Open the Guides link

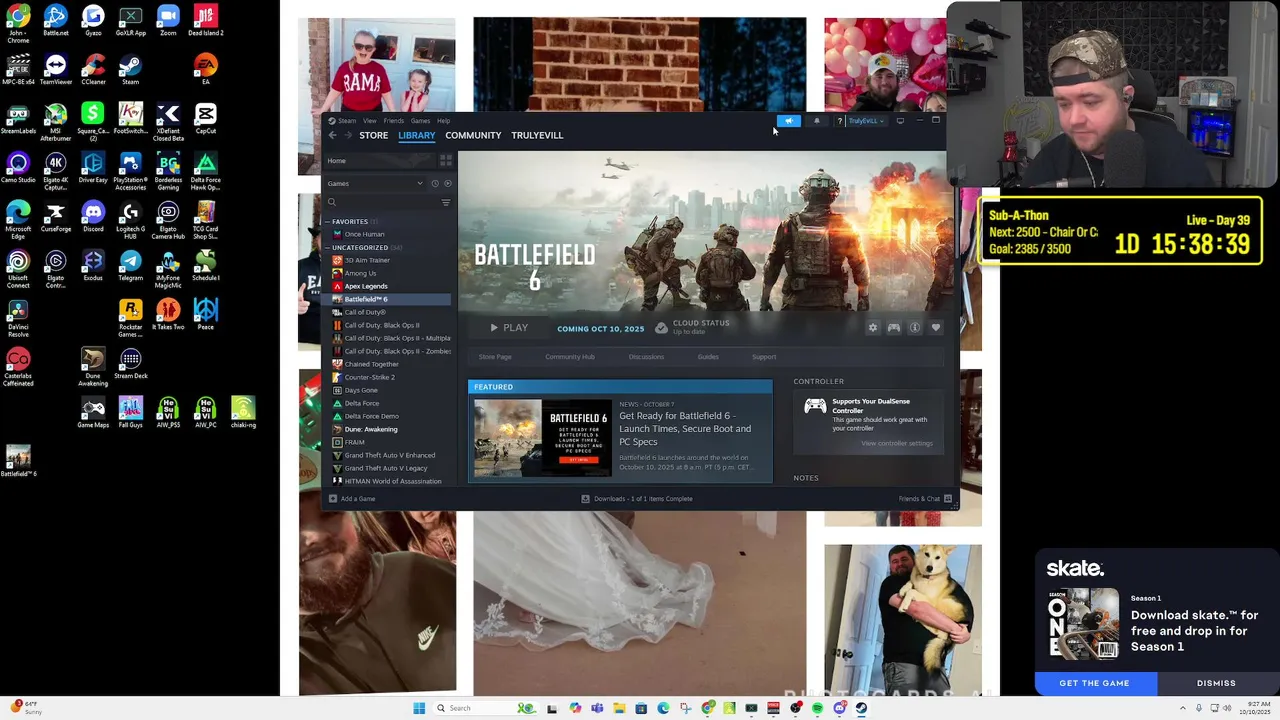tap(708, 357)
